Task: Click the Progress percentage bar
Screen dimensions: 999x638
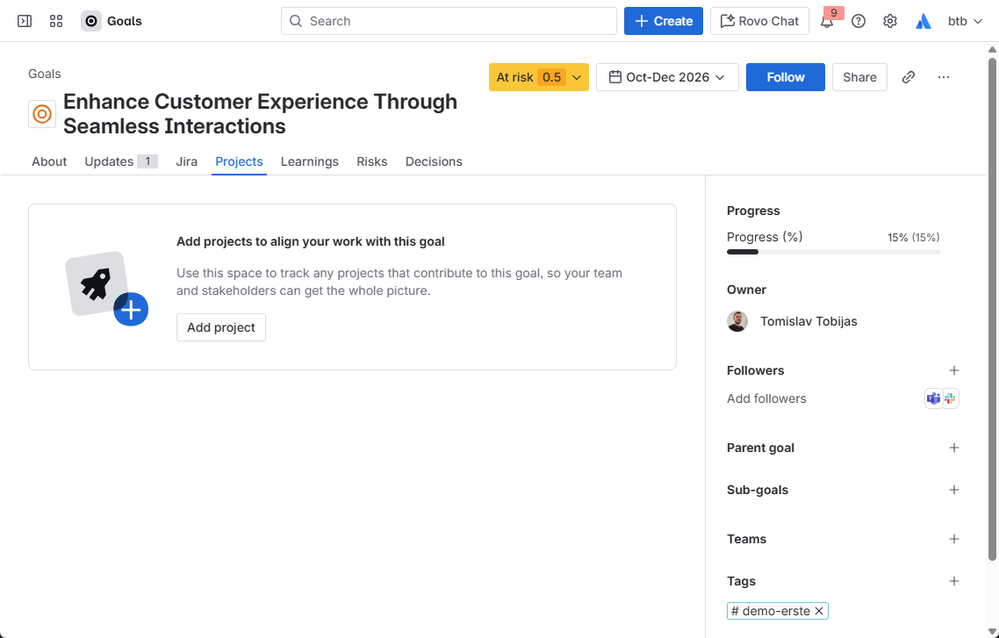Action: pyautogui.click(x=832, y=252)
